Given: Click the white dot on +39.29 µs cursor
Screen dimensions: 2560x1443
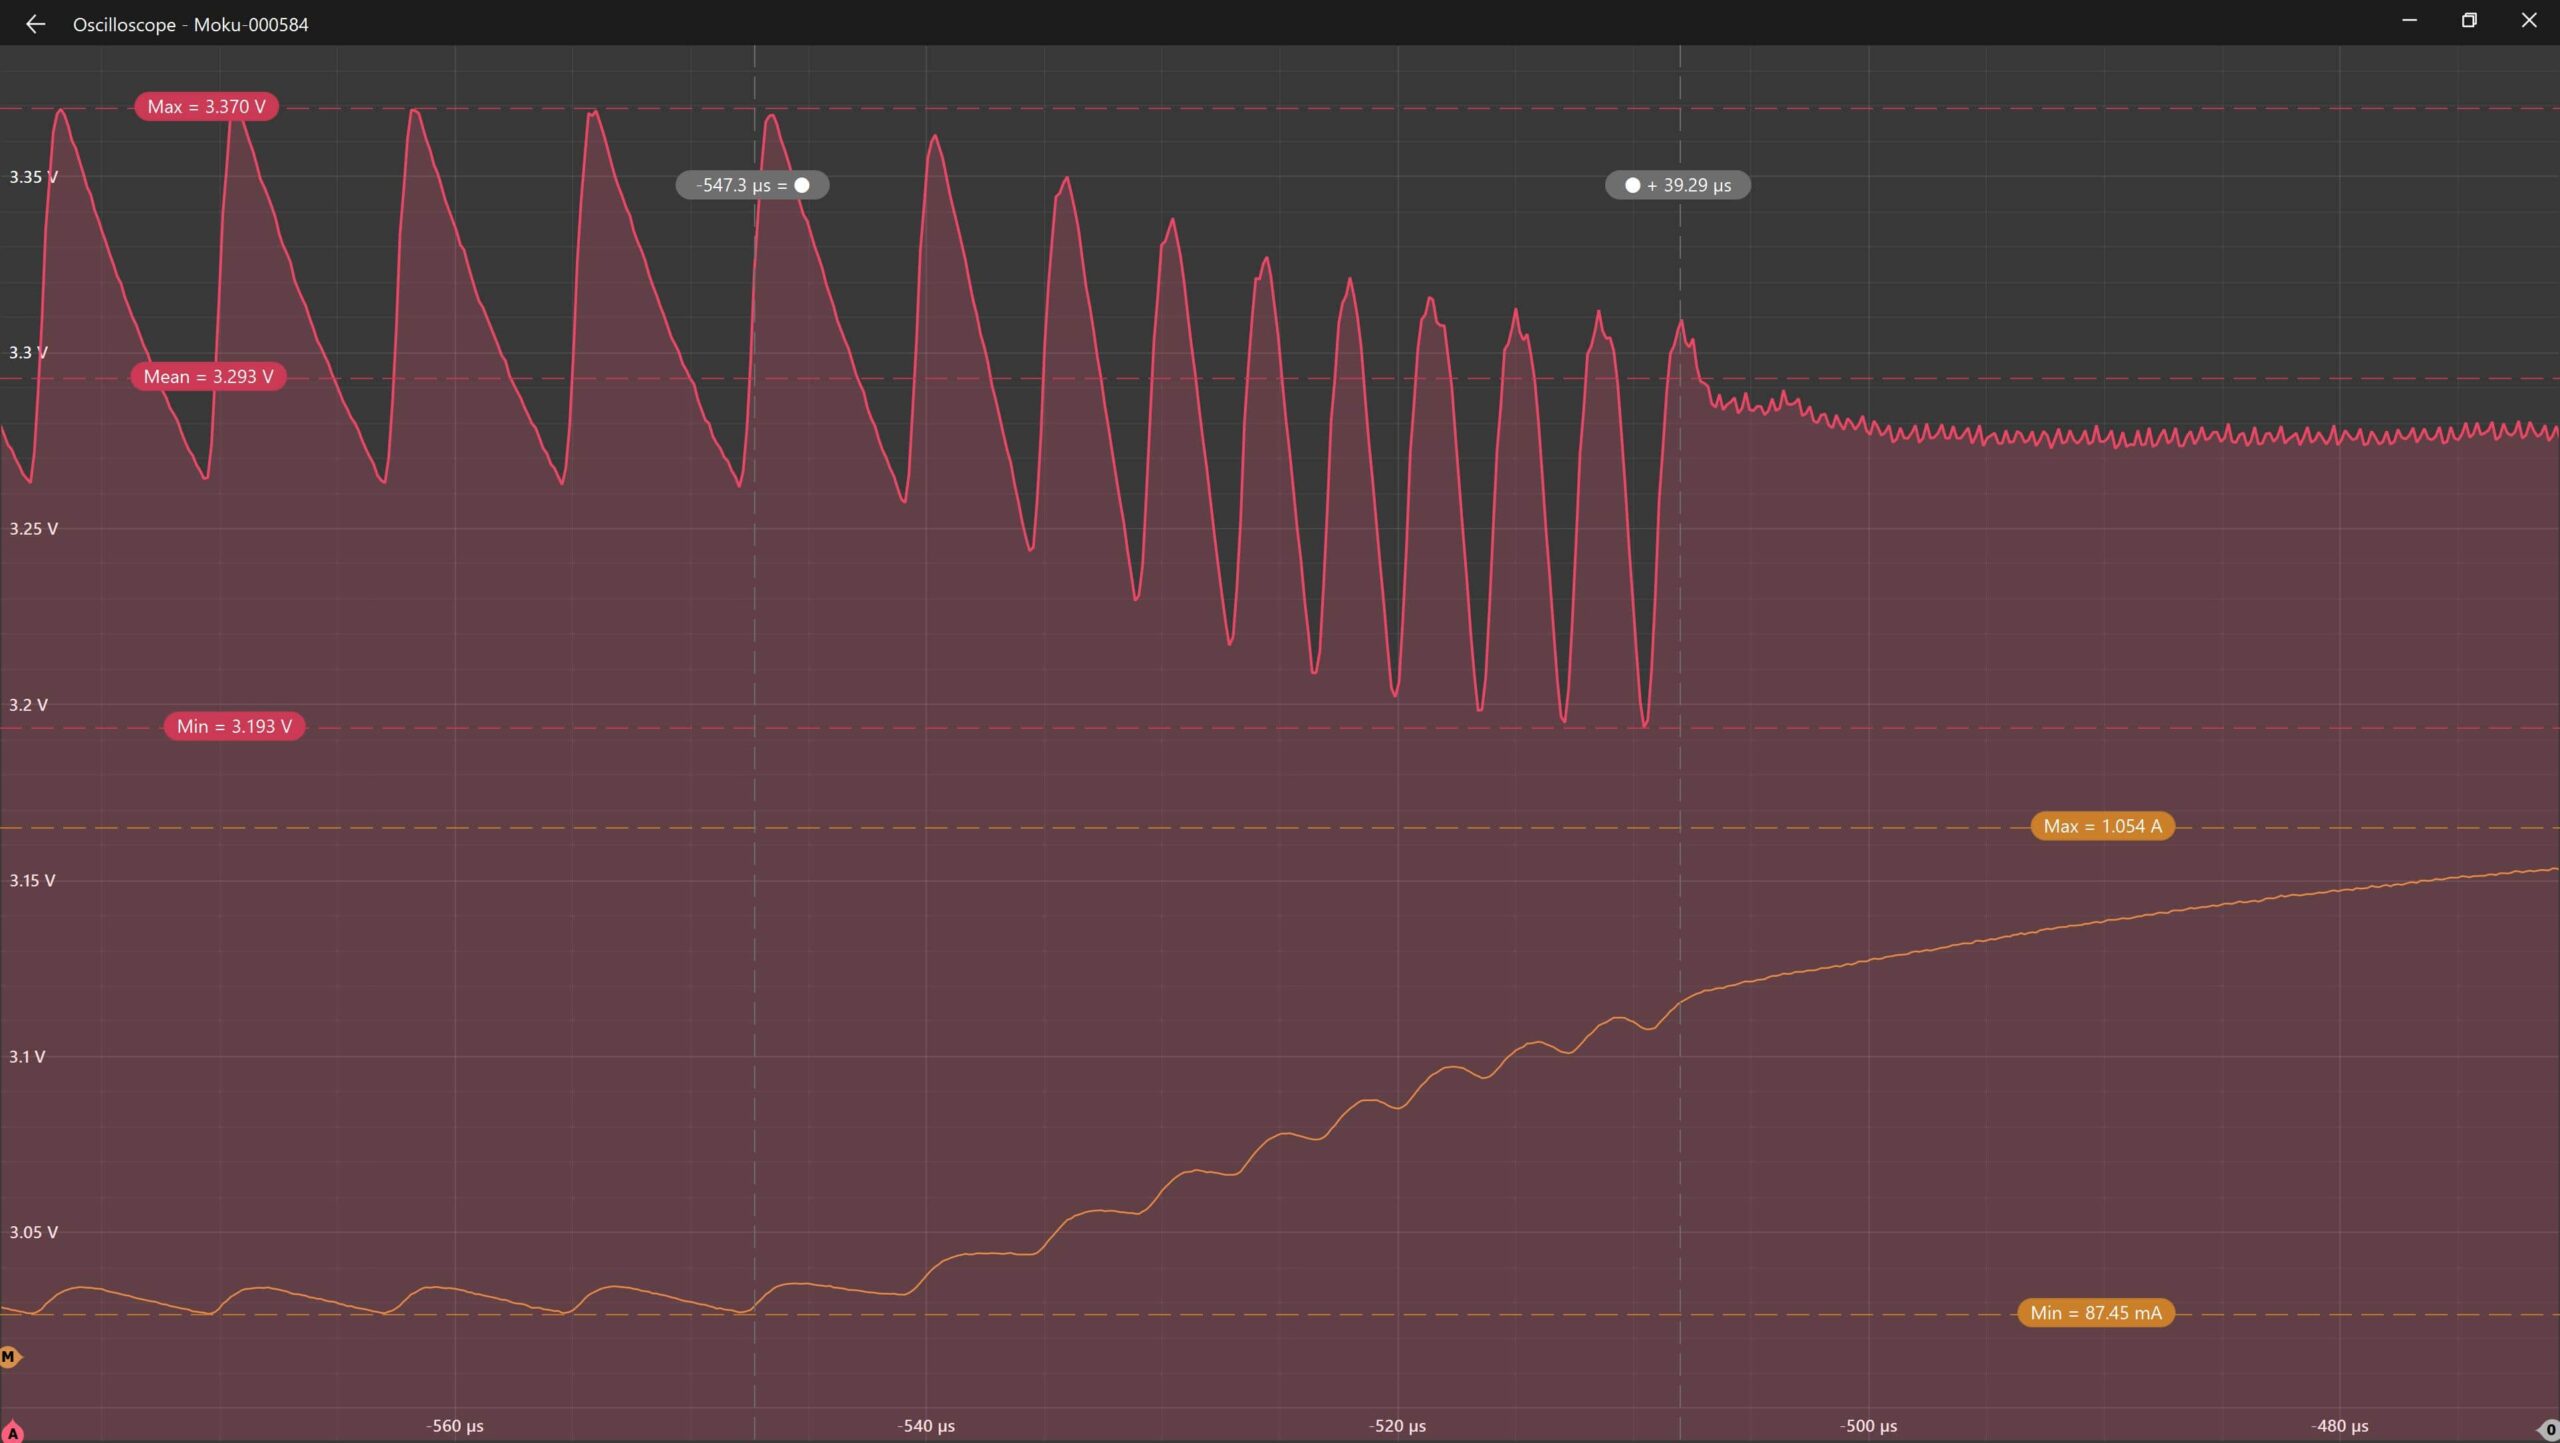Looking at the screenshot, I should point(1632,185).
